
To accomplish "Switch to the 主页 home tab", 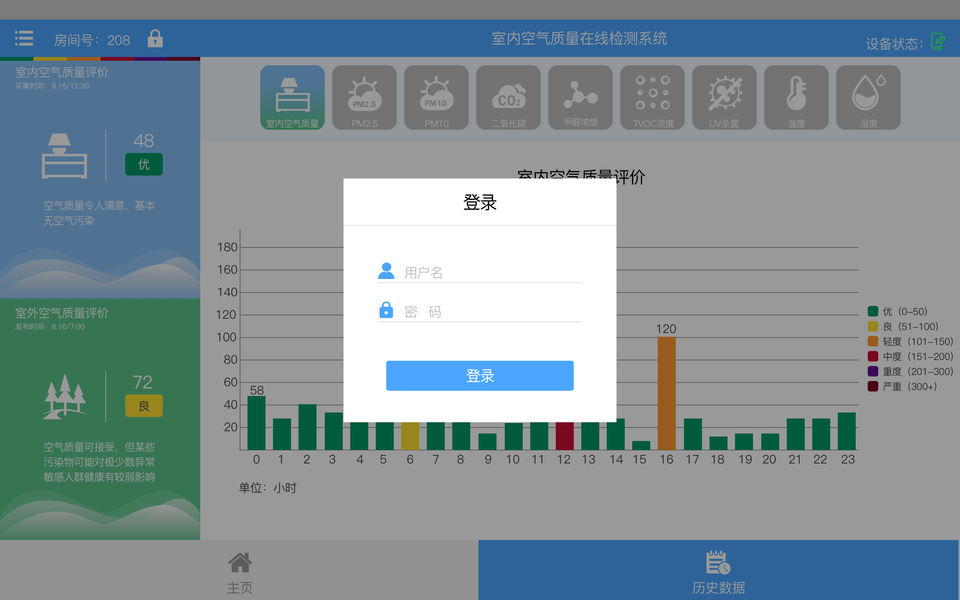I will pos(239,570).
